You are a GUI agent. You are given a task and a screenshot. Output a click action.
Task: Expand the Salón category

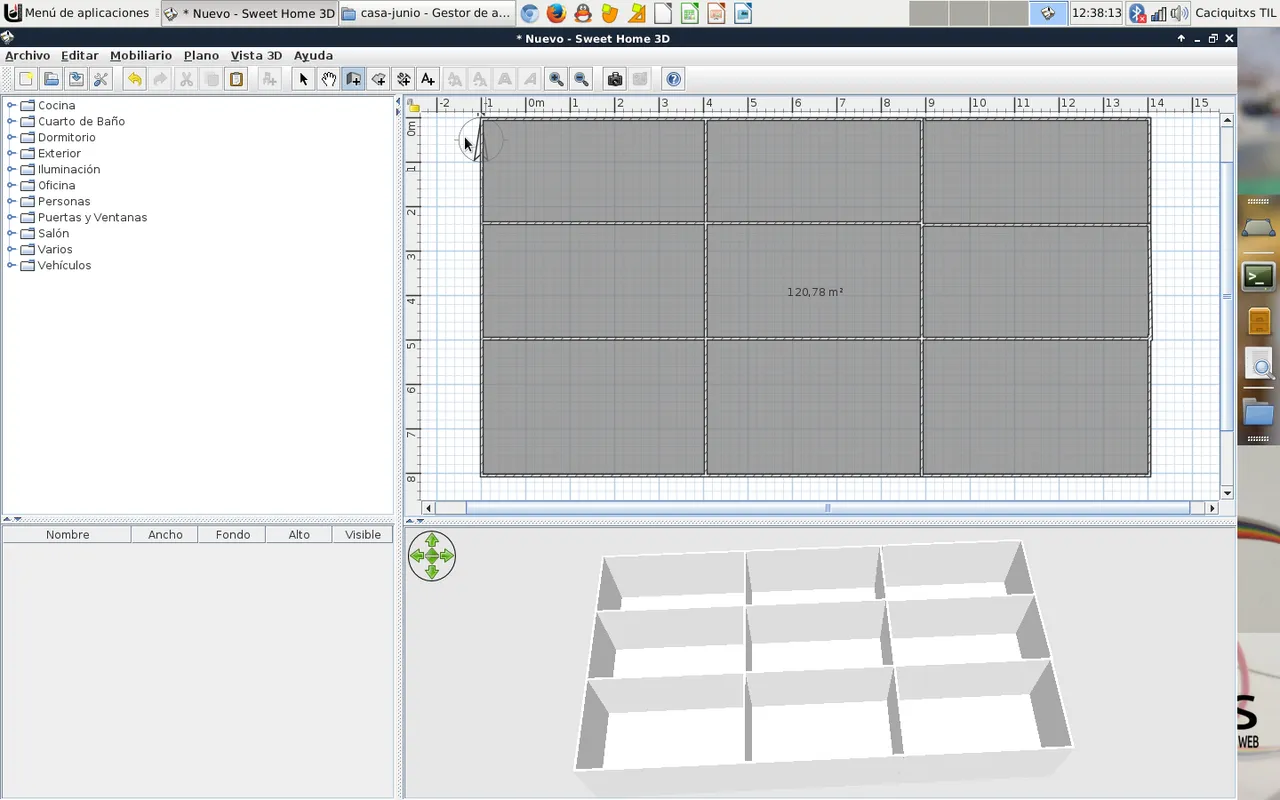pos(12,233)
